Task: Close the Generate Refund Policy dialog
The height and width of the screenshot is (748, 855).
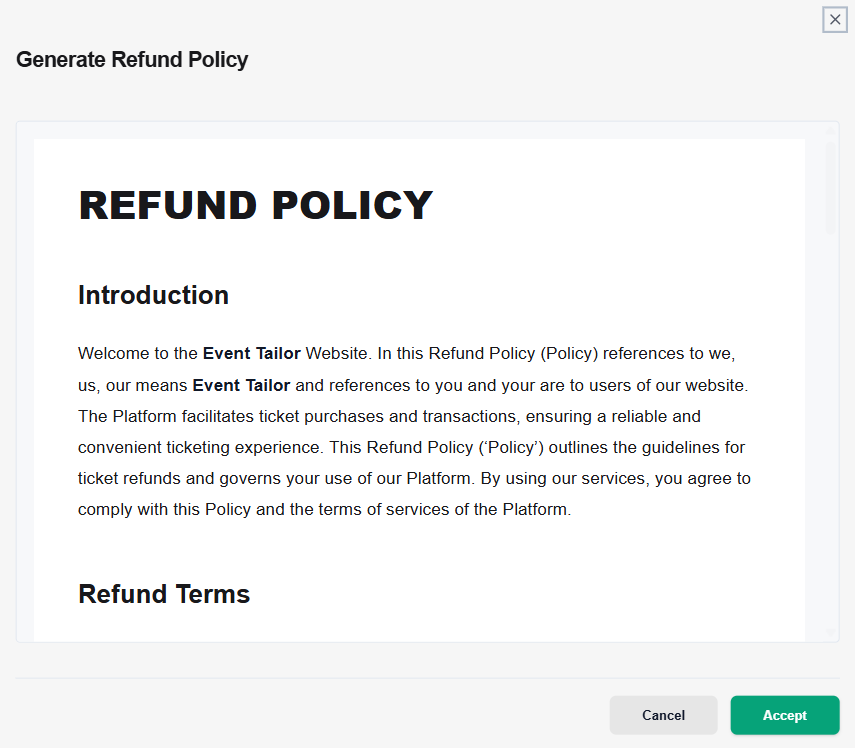Action: 835,20
